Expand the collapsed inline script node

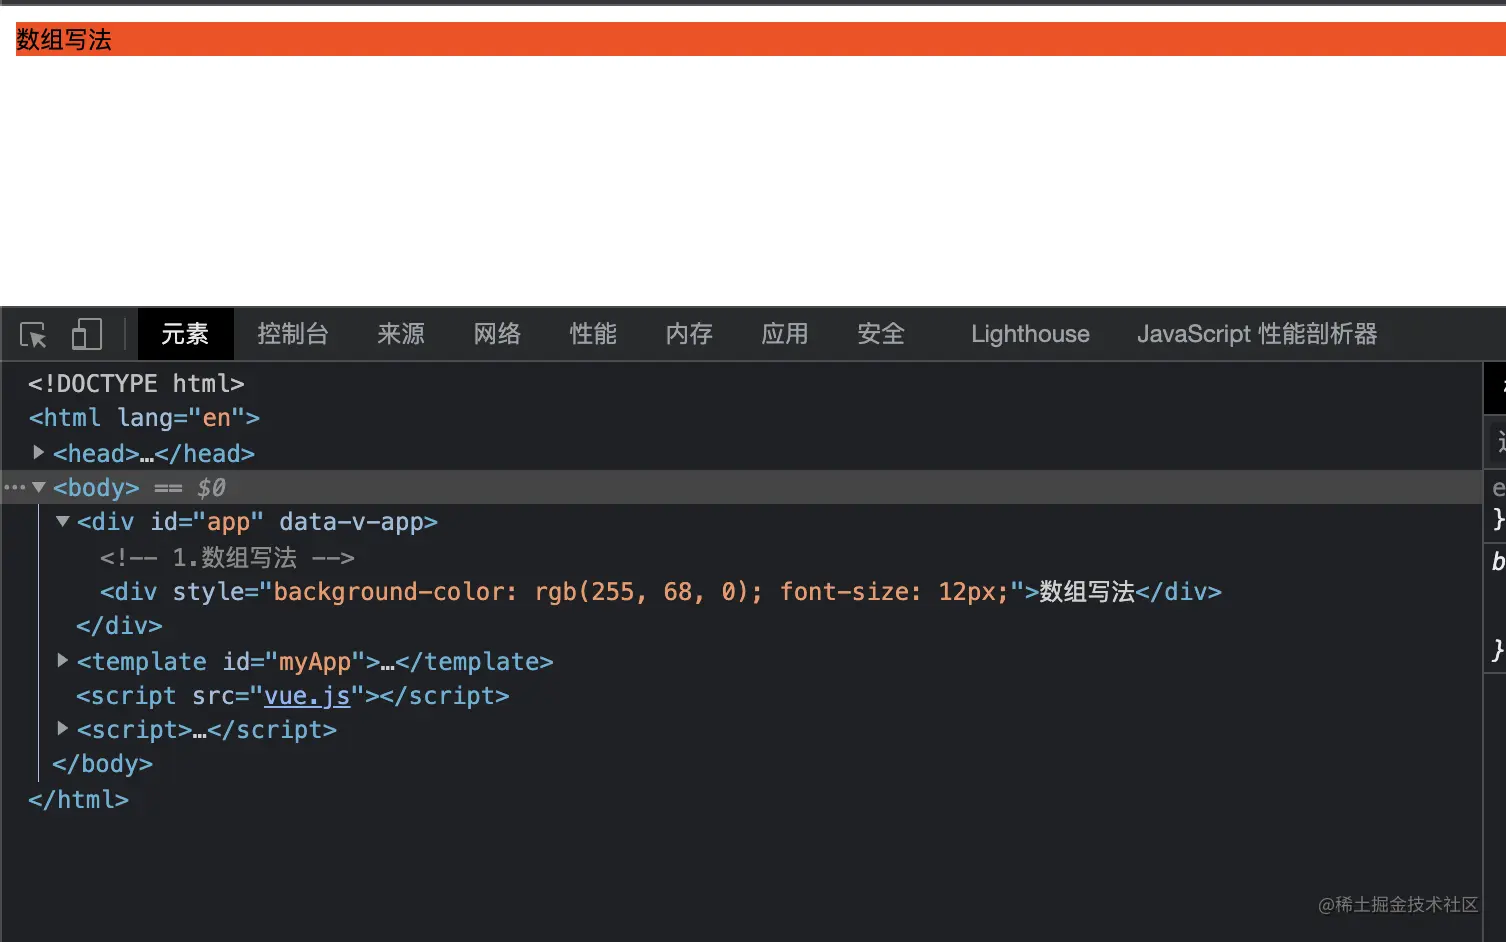pos(62,729)
